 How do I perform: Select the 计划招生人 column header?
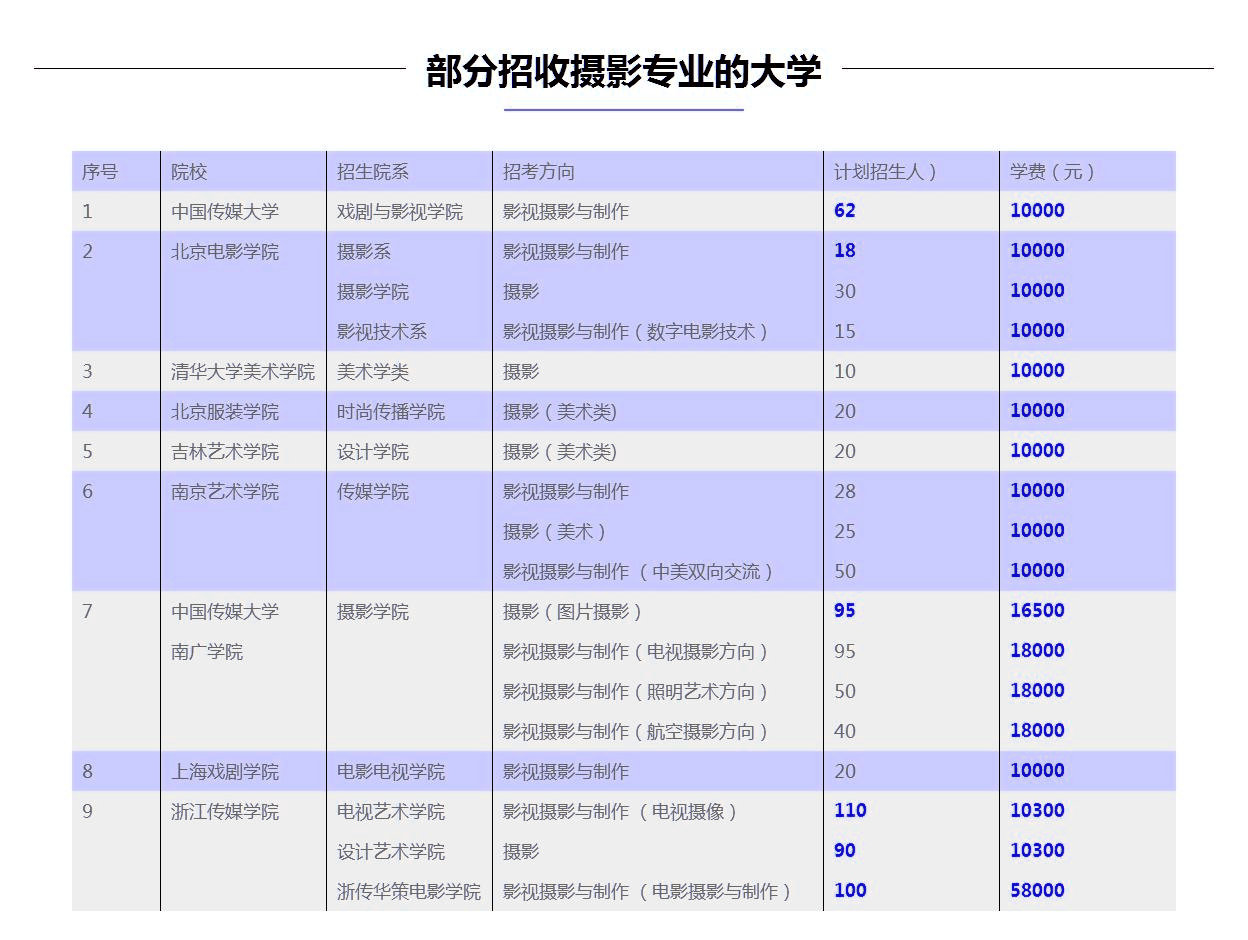885,171
